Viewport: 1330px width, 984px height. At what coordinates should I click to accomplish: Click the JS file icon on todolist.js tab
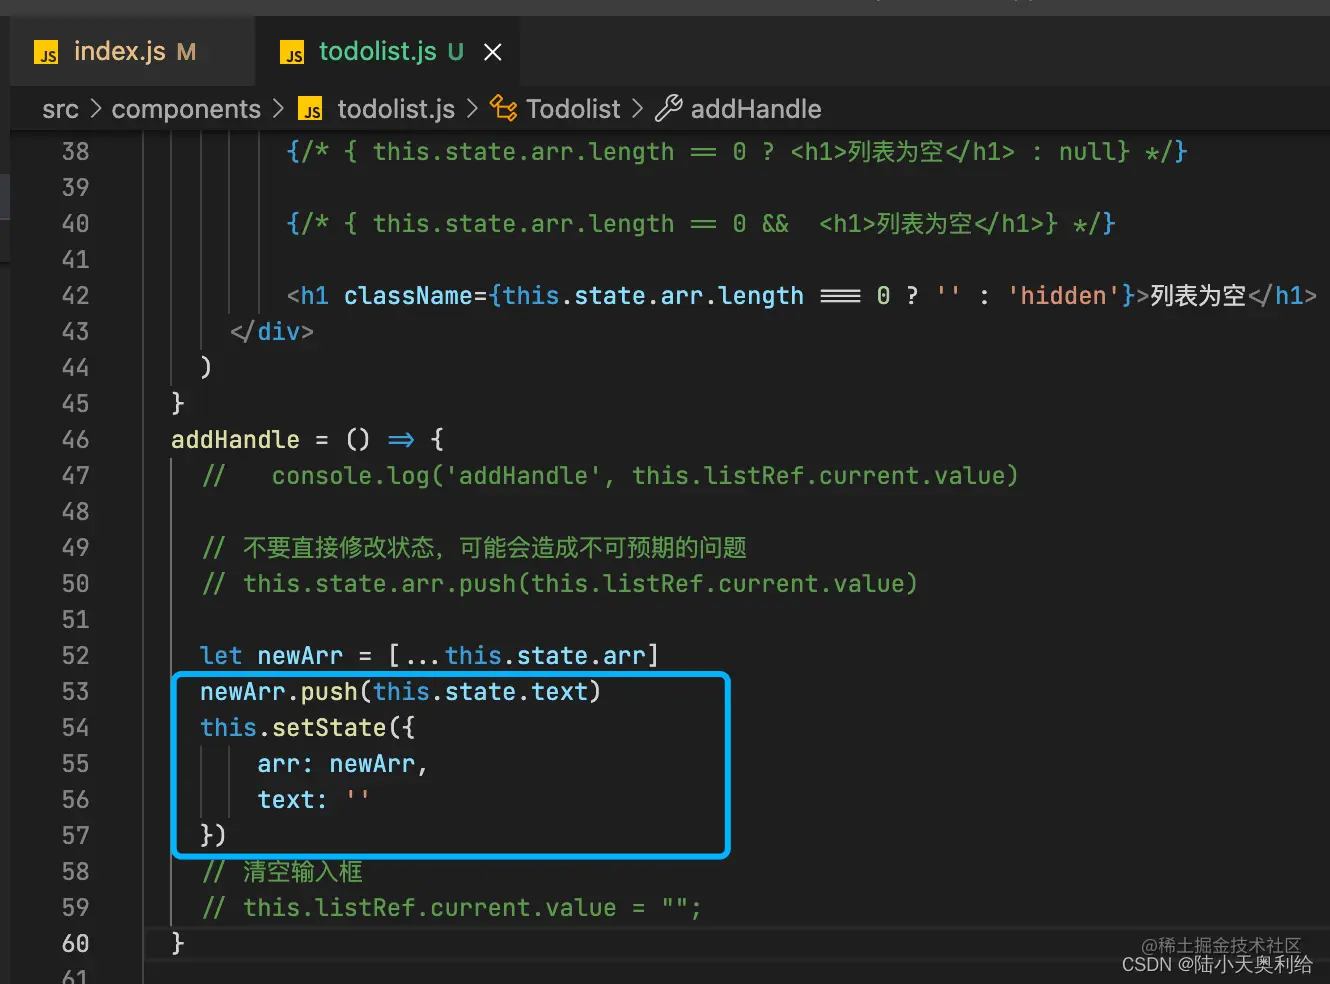coord(292,52)
